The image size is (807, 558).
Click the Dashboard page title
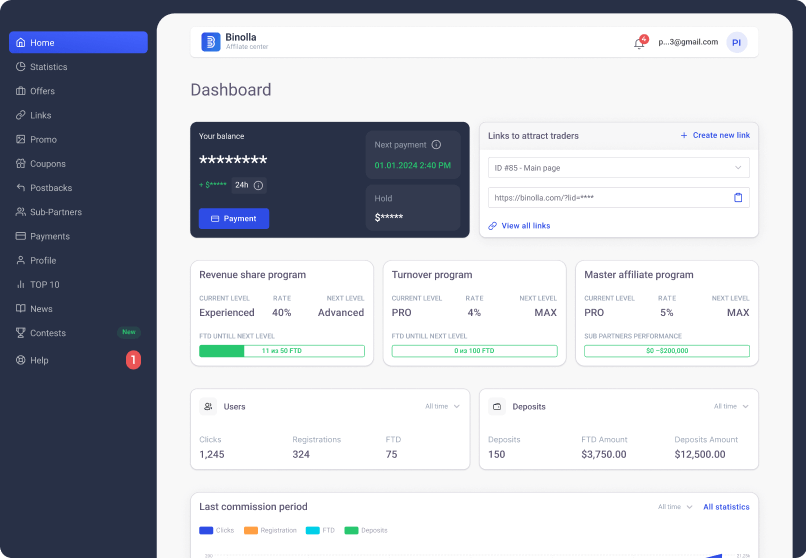pos(231,90)
